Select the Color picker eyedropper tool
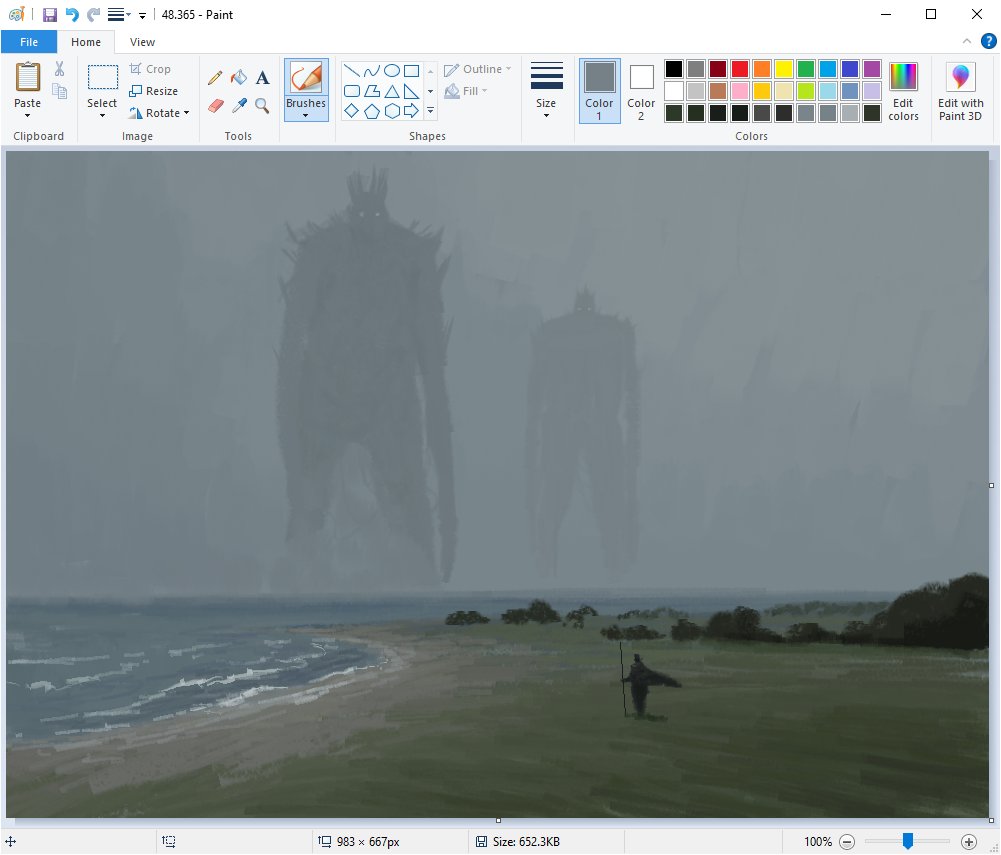 pos(239,105)
